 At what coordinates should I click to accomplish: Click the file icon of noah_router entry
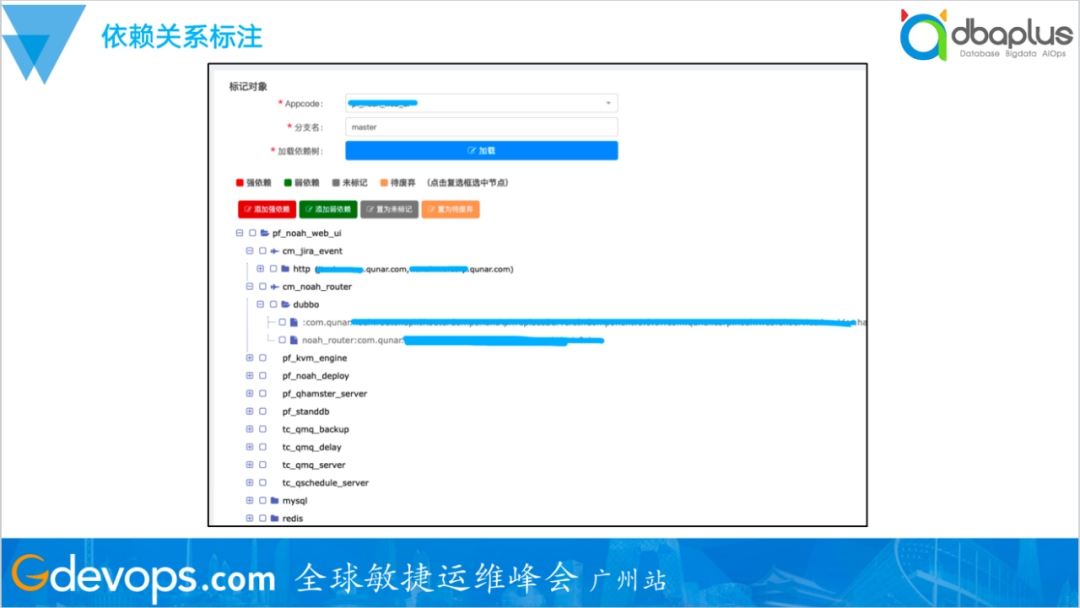tap(294, 340)
